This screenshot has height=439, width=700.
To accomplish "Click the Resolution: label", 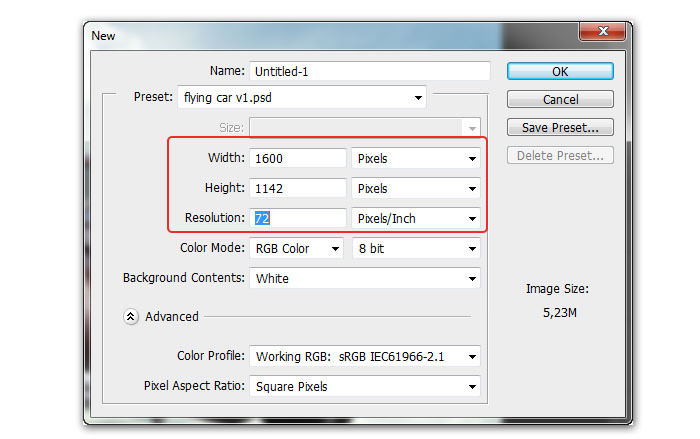I will coord(215,217).
